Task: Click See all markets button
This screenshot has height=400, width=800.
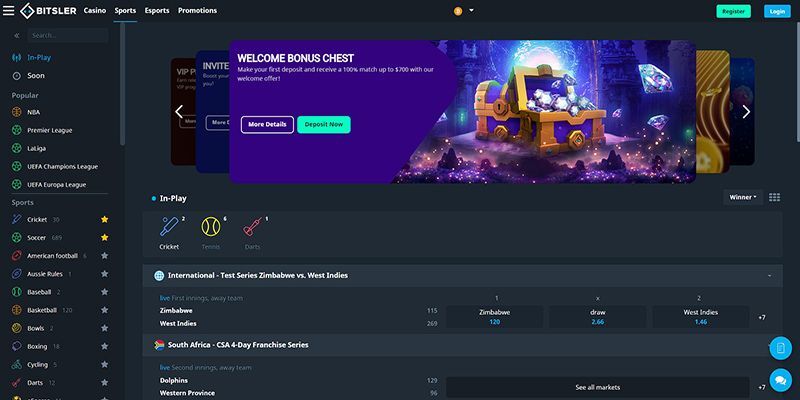Action: [x=597, y=387]
